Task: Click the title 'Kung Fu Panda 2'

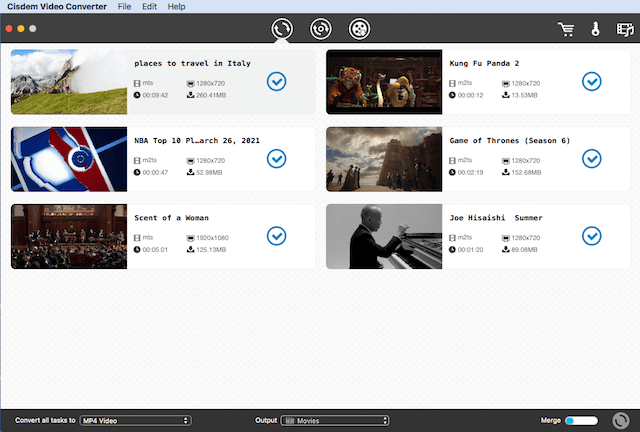Action: pos(484,63)
